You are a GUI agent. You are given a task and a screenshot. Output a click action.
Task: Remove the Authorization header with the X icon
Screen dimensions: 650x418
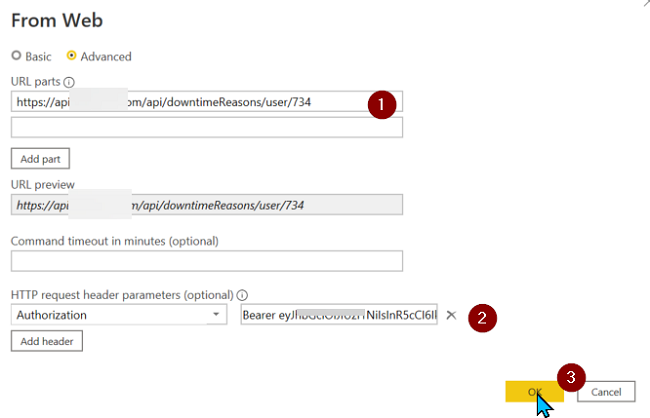(x=451, y=315)
